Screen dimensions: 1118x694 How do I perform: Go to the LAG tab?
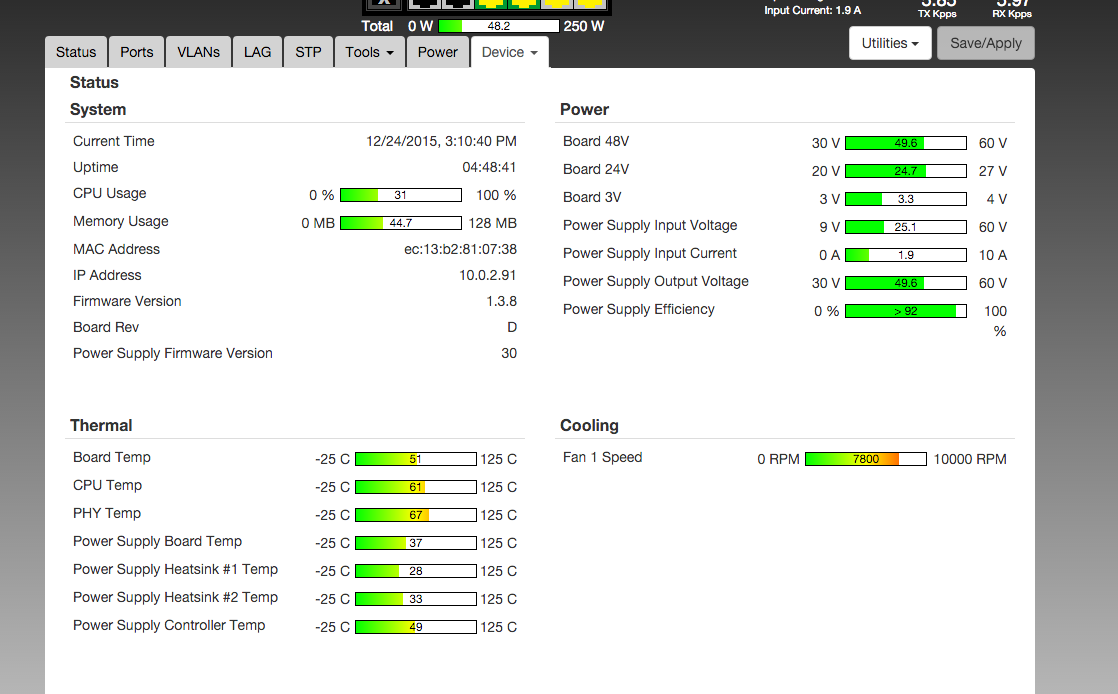click(257, 52)
